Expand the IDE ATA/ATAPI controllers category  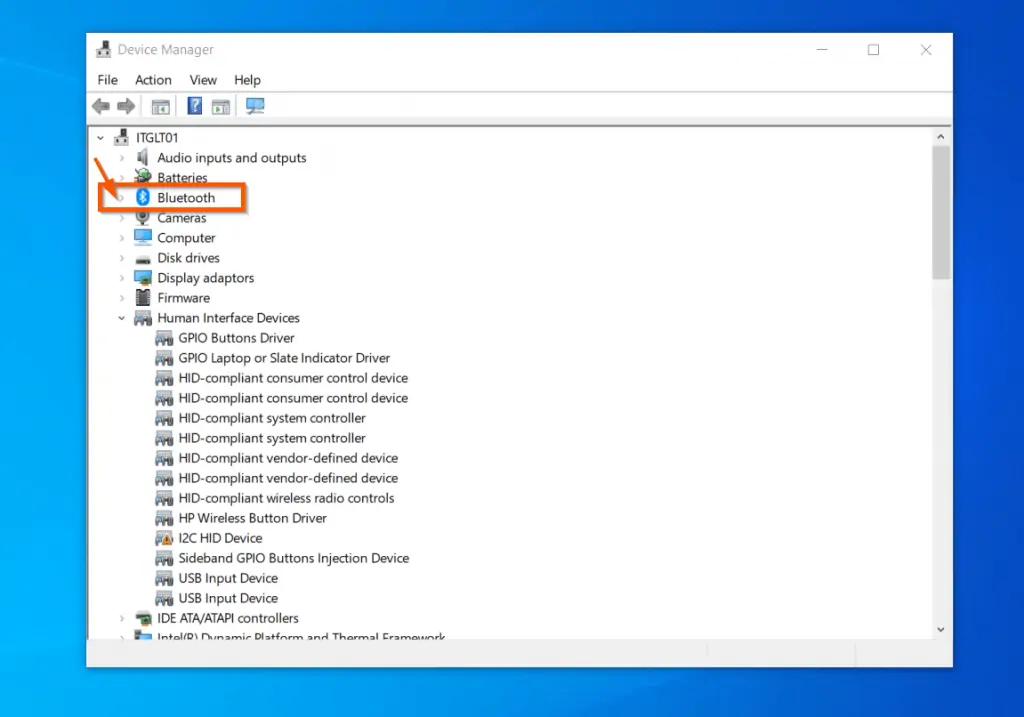[121, 618]
